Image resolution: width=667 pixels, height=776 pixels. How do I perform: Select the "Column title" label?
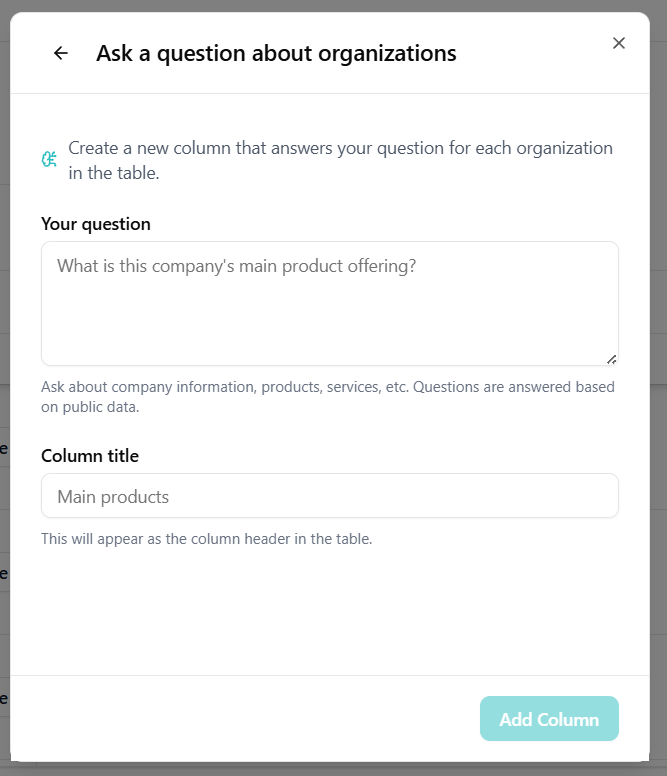pos(90,456)
